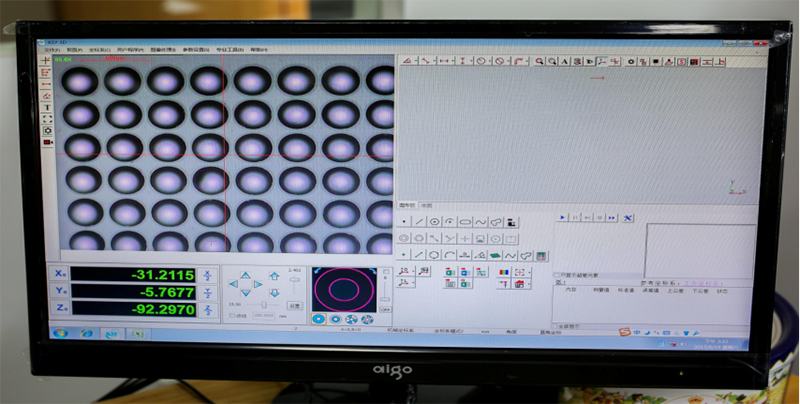Click the zoom magnifier in drawing toolbar
800x404 pixels.
(539, 61)
